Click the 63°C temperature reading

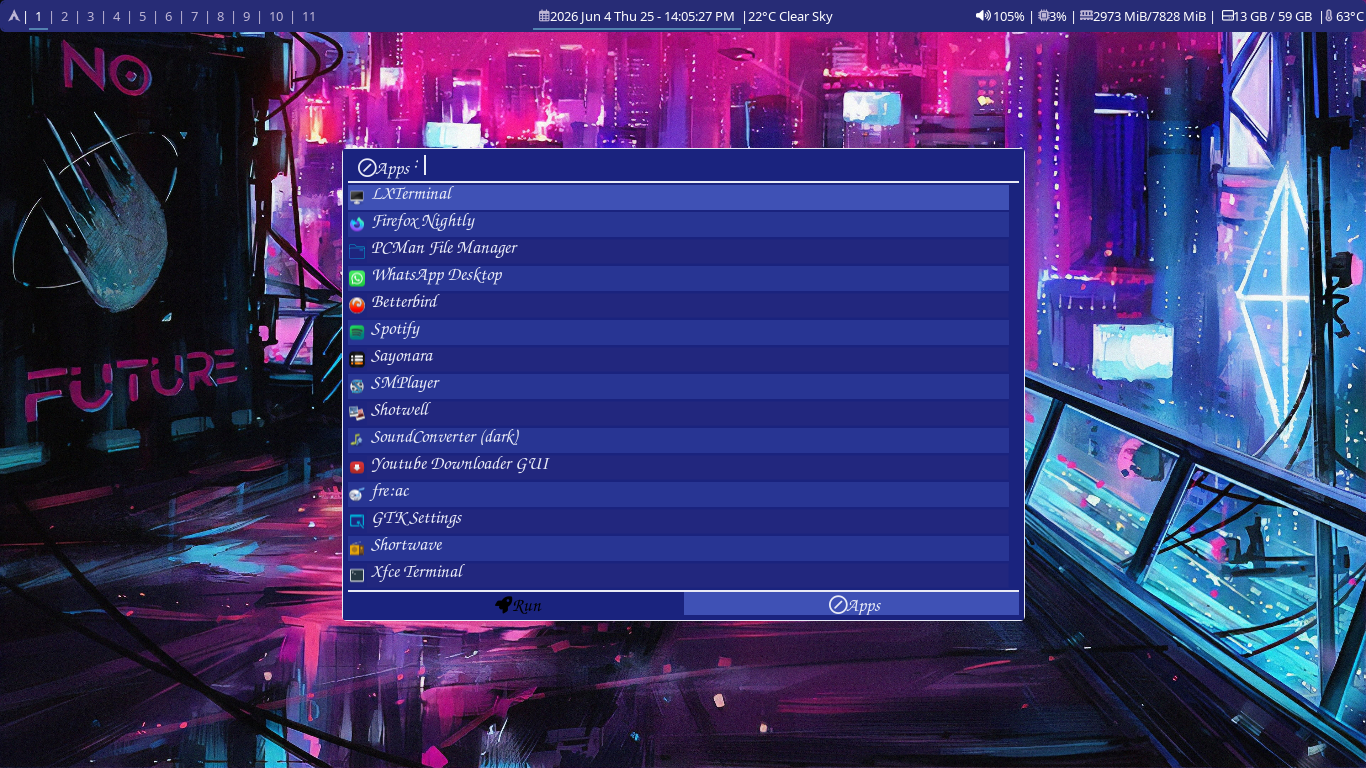[x=1349, y=16]
